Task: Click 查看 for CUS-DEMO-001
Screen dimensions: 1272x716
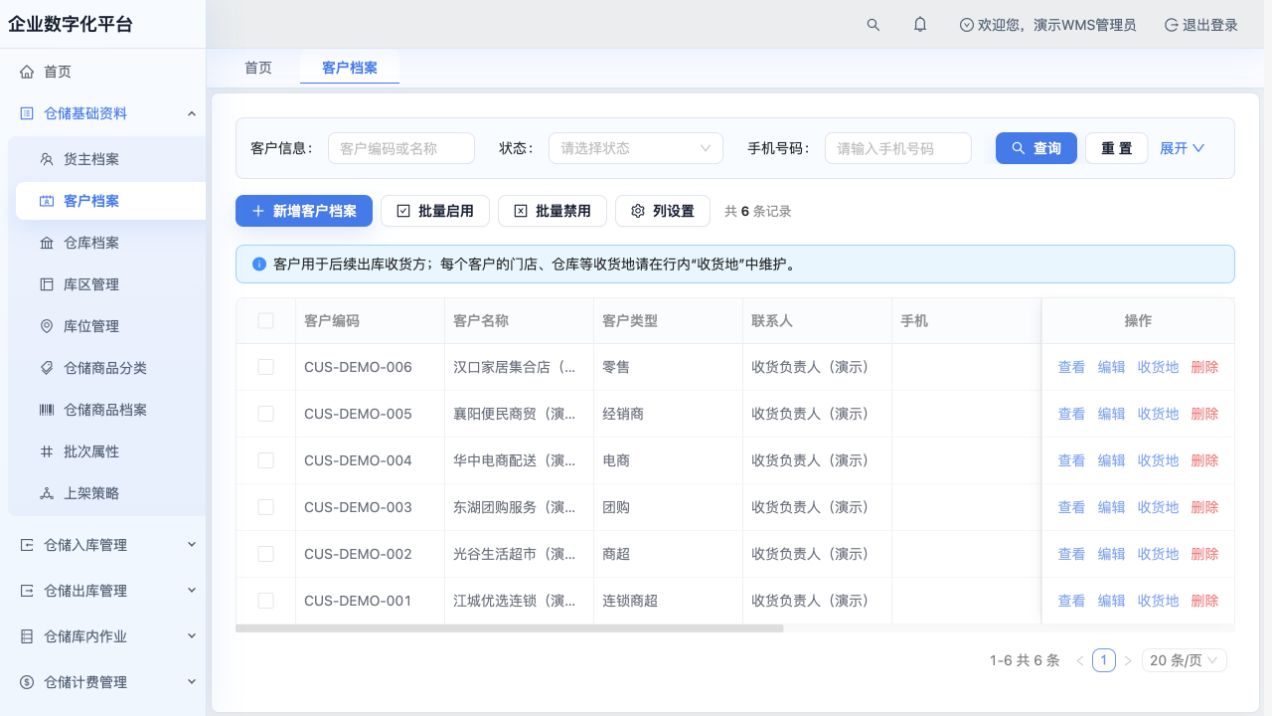Action: point(1071,601)
